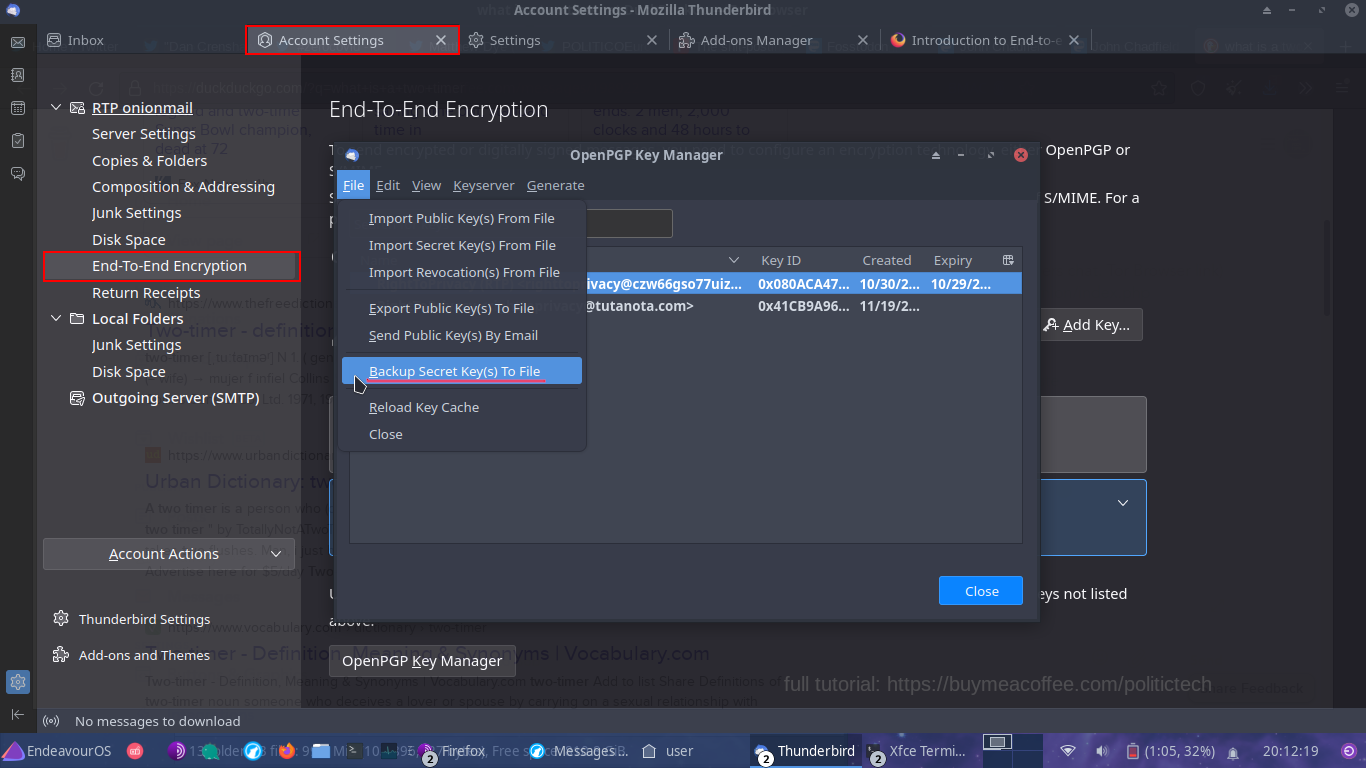Screen dimensions: 1366x768
Task: Open the Mail space icon in sidebar
Action: click(x=17, y=43)
